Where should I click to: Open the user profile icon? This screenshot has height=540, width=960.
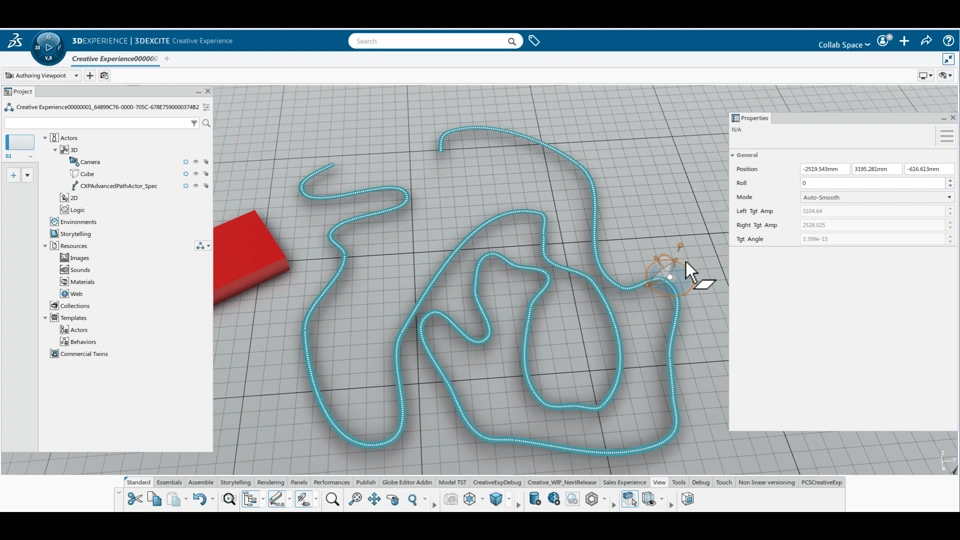[883, 40]
